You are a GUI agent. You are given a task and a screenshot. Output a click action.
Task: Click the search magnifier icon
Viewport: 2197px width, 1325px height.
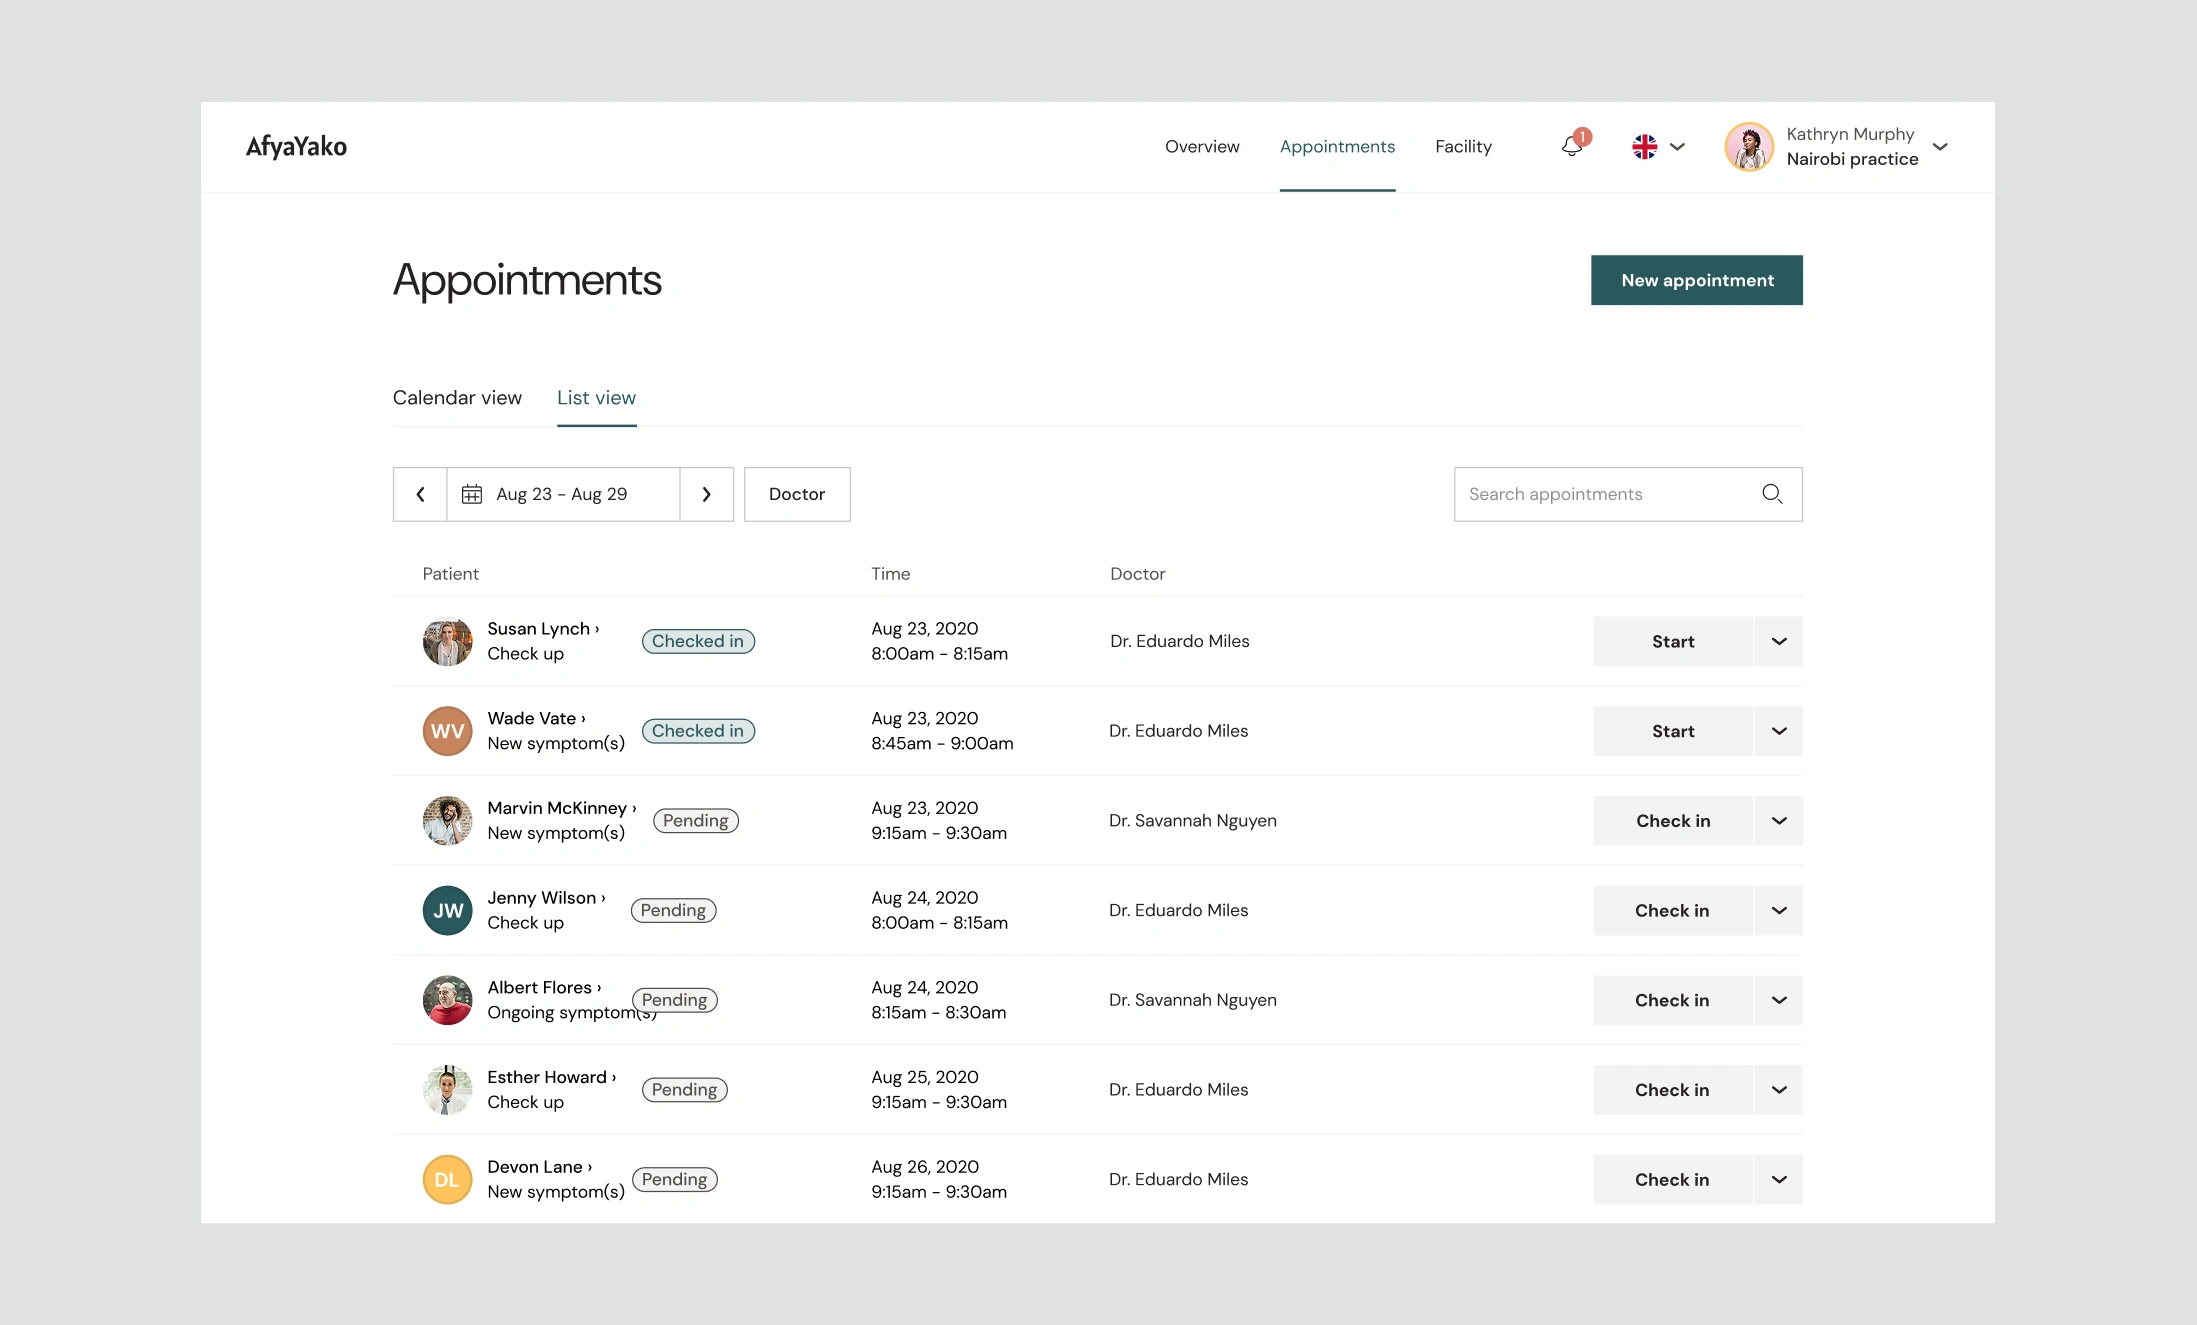coord(1771,494)
